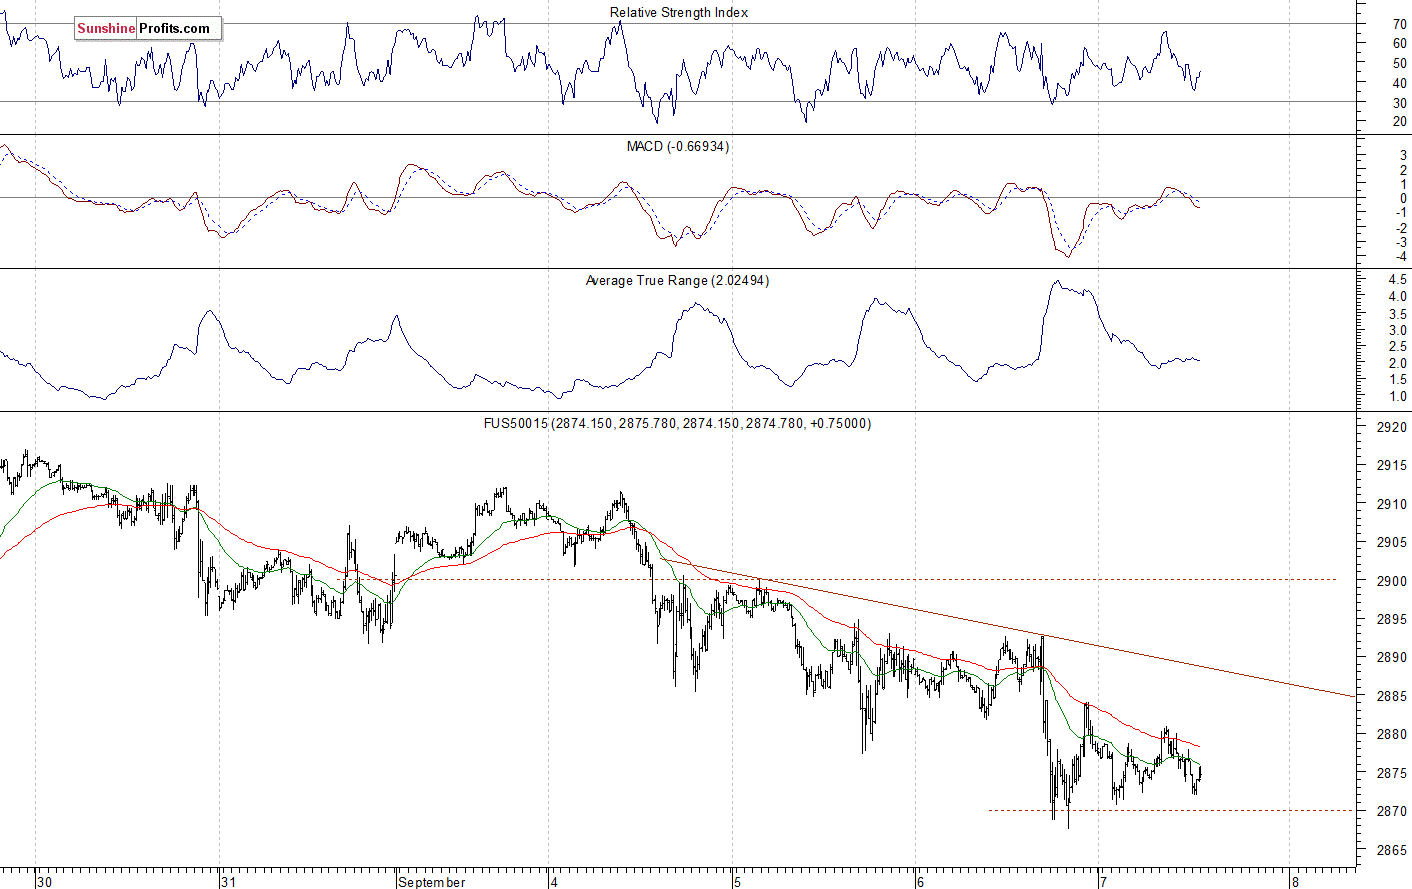Screen dimensions: 1412x889
Task: Click the 2870 price axis label
Action: [1393, 811]
